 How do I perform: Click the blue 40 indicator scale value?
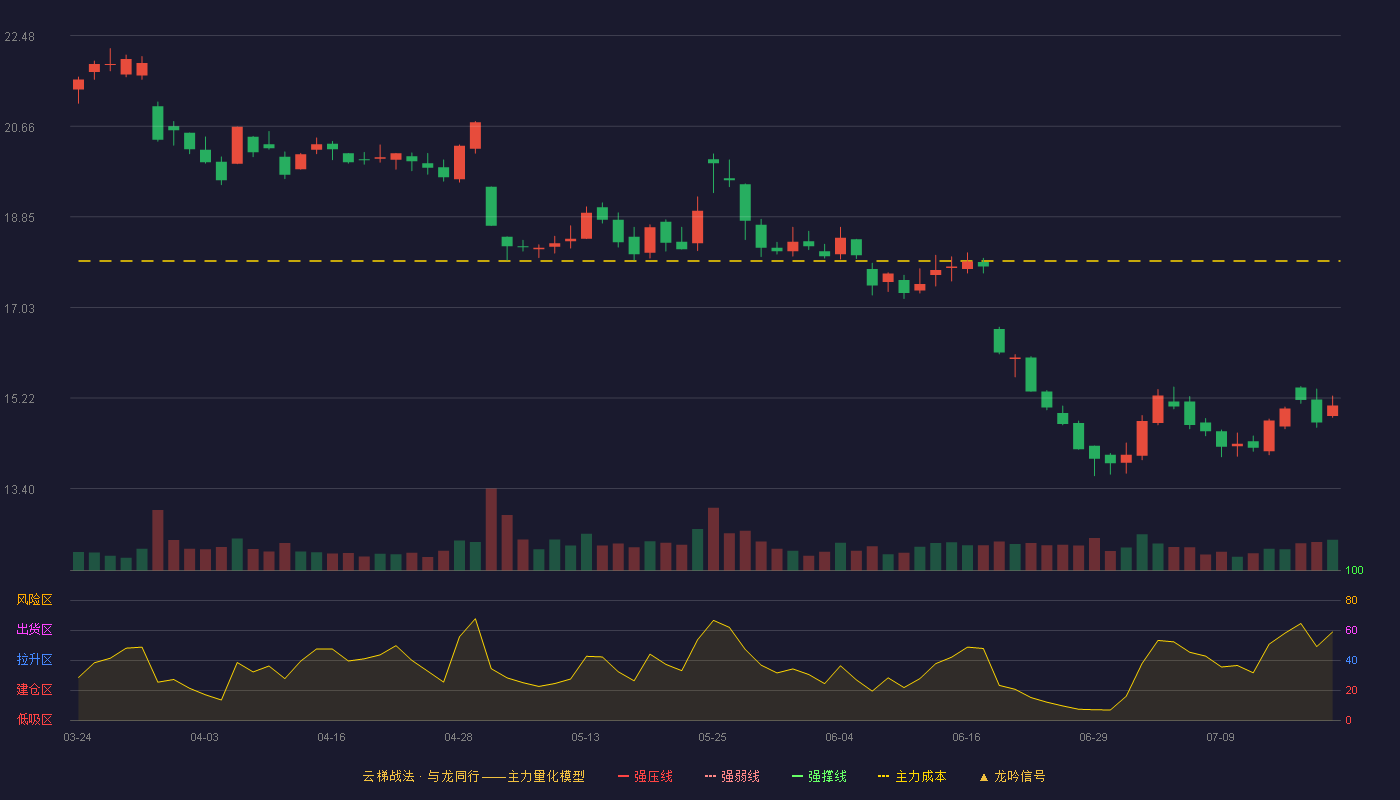1351,661
